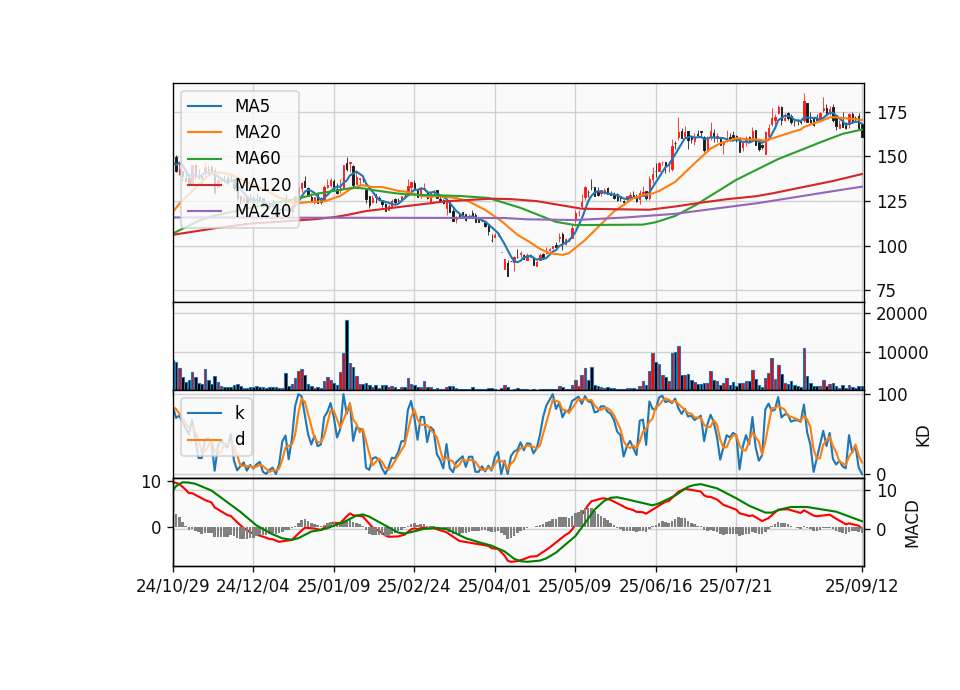Image resolution: width=960 pixels, height=690 pixels.
Task: Click the 25/05/09 date axis label
Action: pos(575,586)
